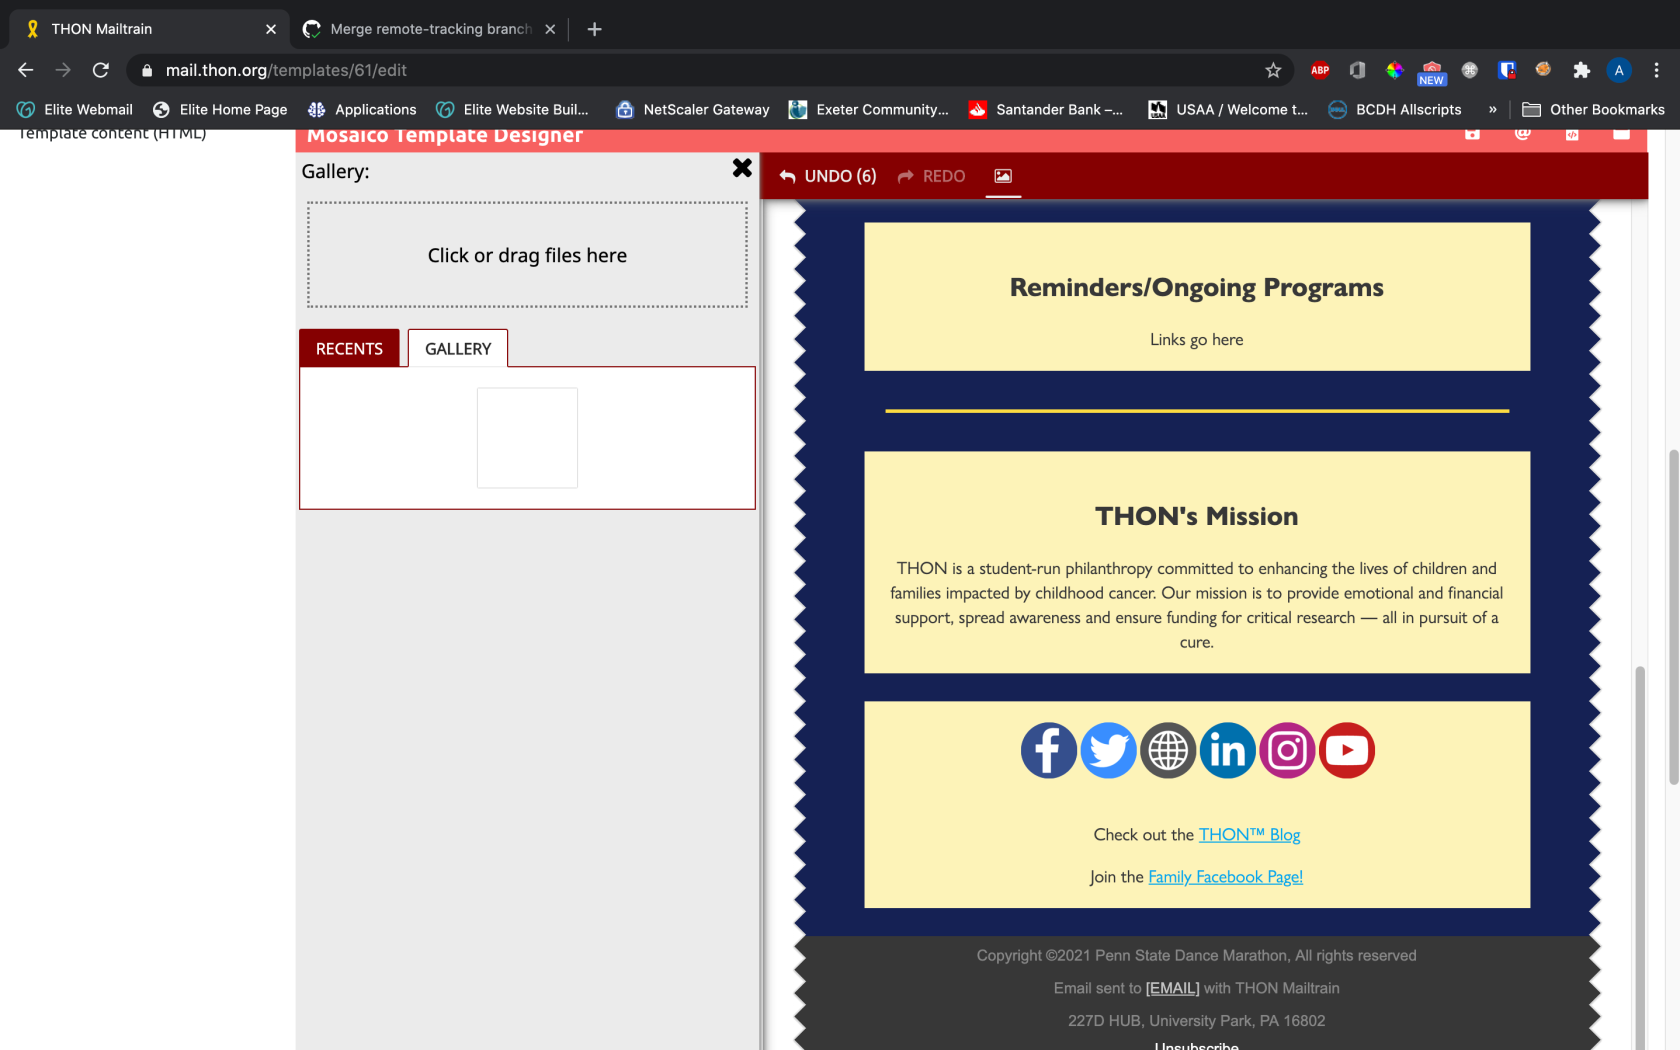Select the 'Reminders/Ongoing Programs' heading
1680x1050 pixels.
point(1196,287)
